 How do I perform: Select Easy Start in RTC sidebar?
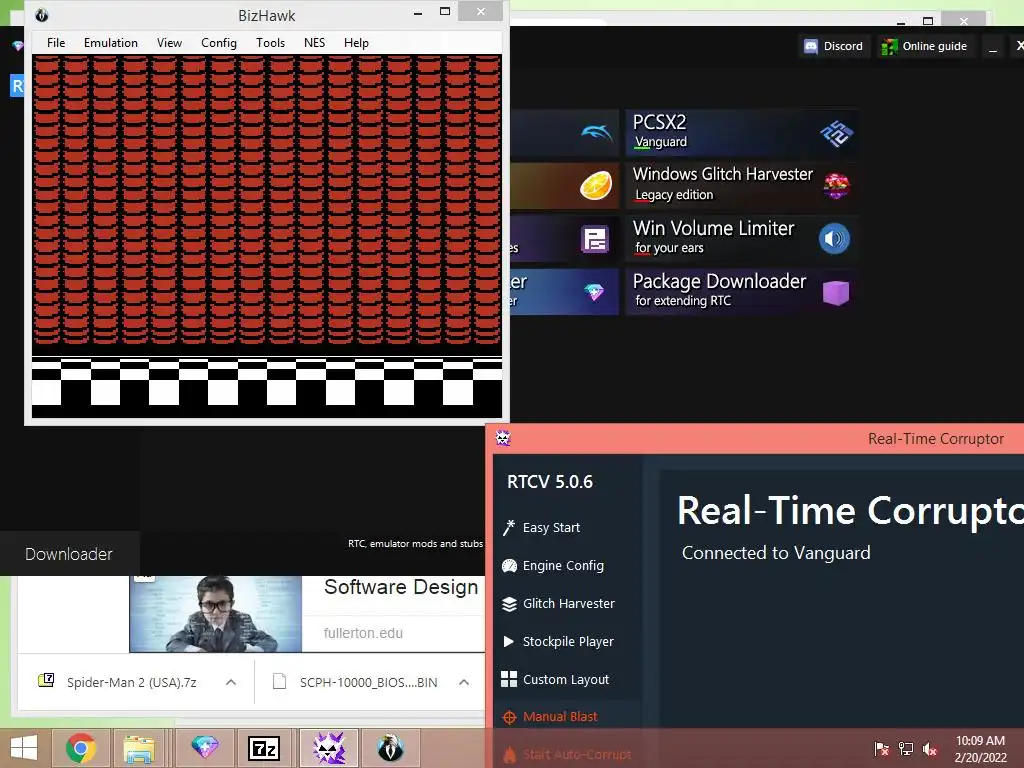coord(551,528)
